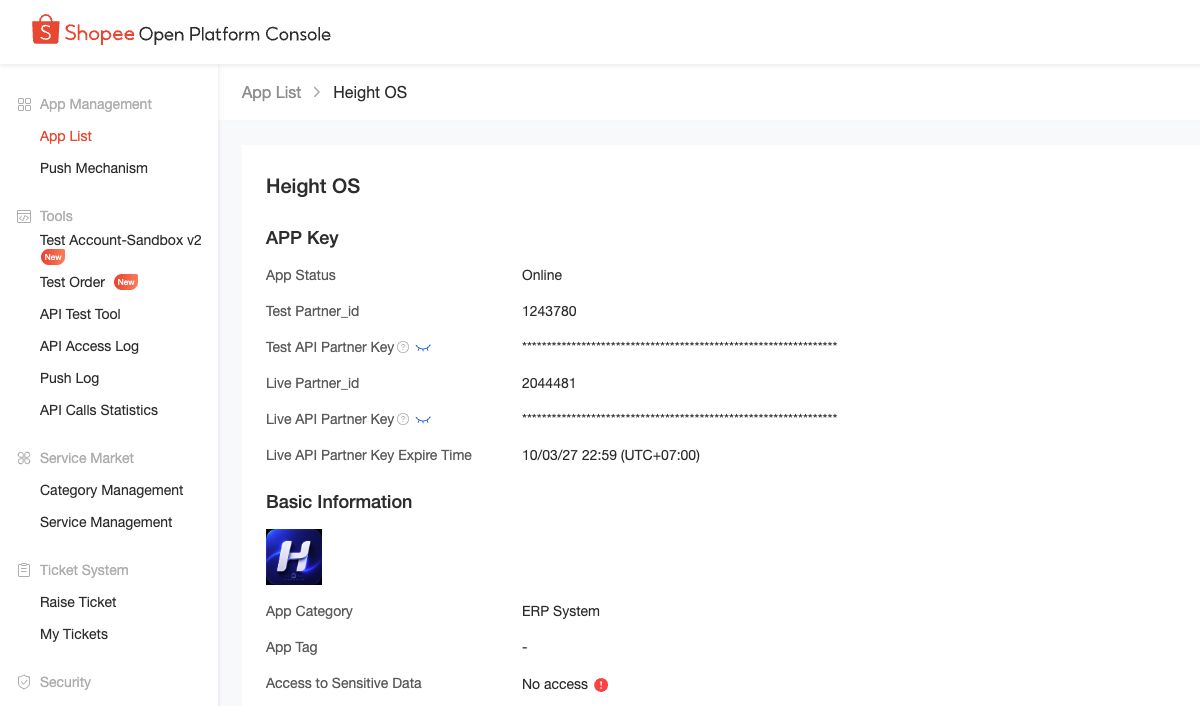Click the masked Live API Partner Key value
The height and width of the screenshot is (706, 1200).
coord(679,418)
